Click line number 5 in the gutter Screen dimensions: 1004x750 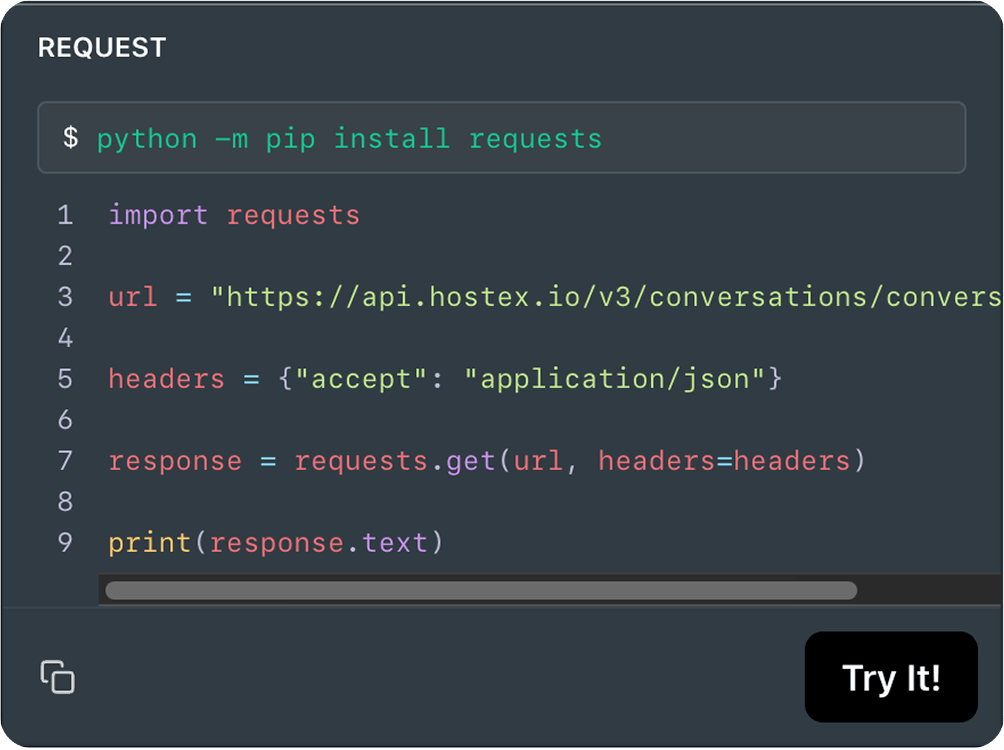[65, 379]
